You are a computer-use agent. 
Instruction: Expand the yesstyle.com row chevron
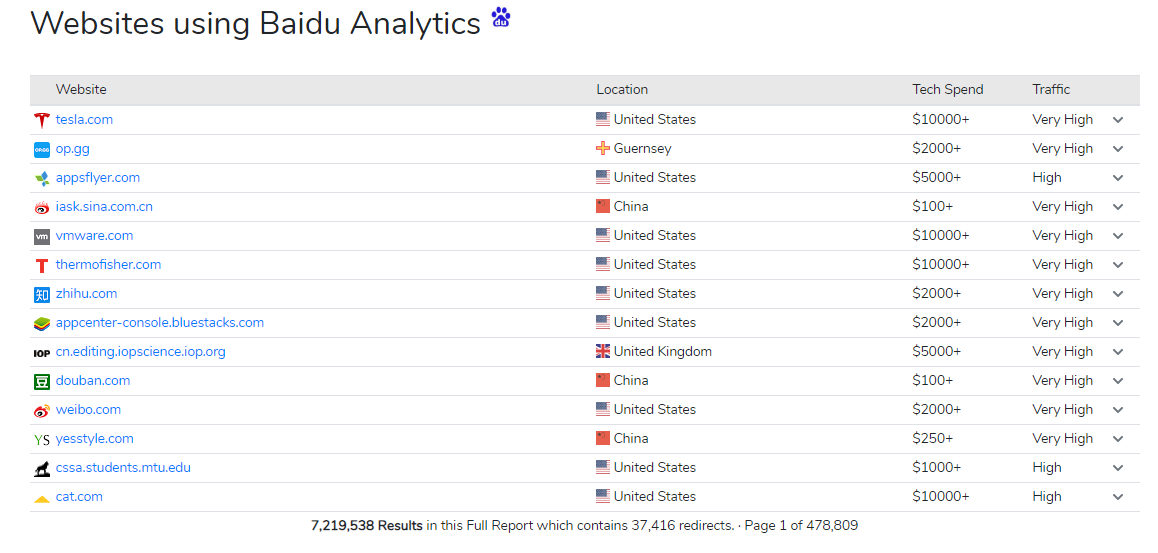pyautogui.click(x=1118, y=439)
